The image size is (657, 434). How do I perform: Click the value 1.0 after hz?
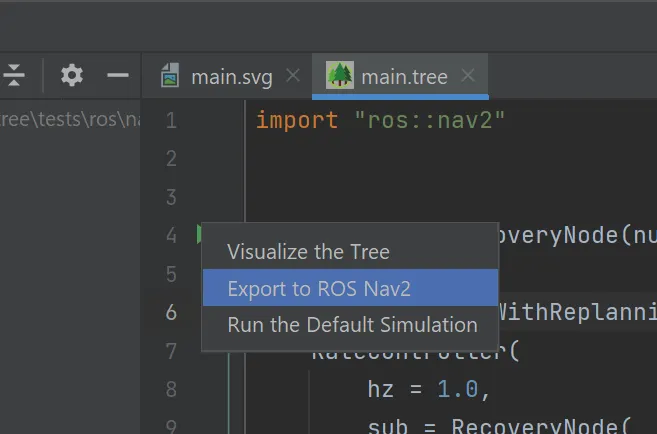click(x=458, y=389)
